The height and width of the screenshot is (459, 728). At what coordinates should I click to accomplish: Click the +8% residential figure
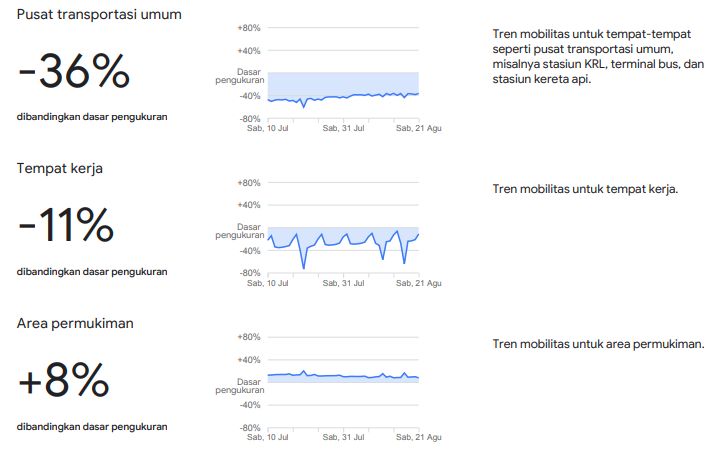point(64,380)
